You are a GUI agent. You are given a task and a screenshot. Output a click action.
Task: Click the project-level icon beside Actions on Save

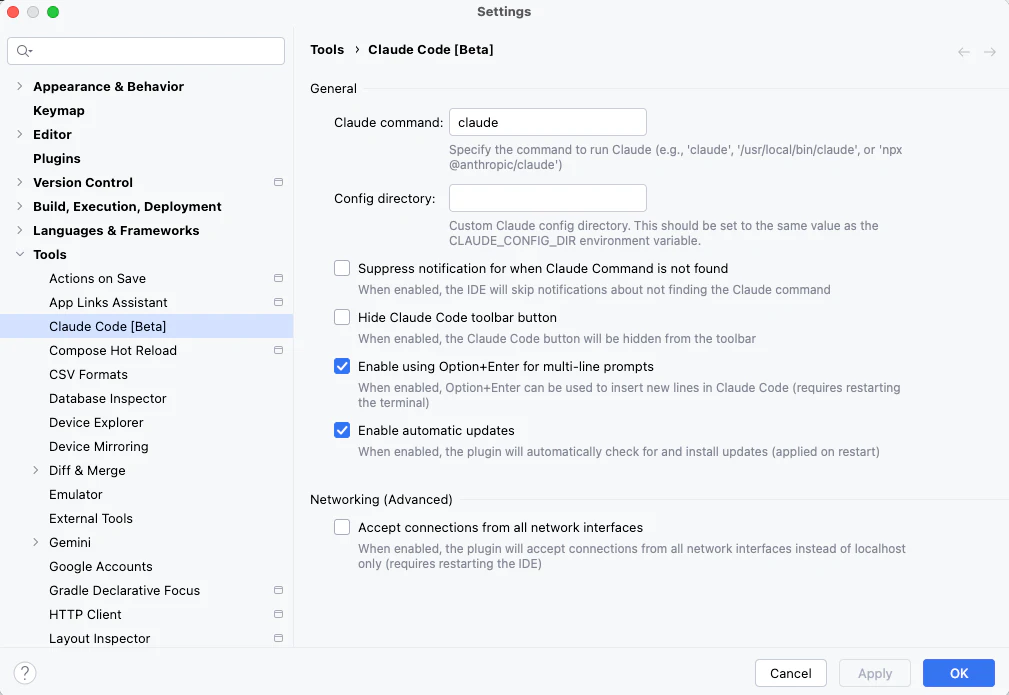(x=279, y=278)
